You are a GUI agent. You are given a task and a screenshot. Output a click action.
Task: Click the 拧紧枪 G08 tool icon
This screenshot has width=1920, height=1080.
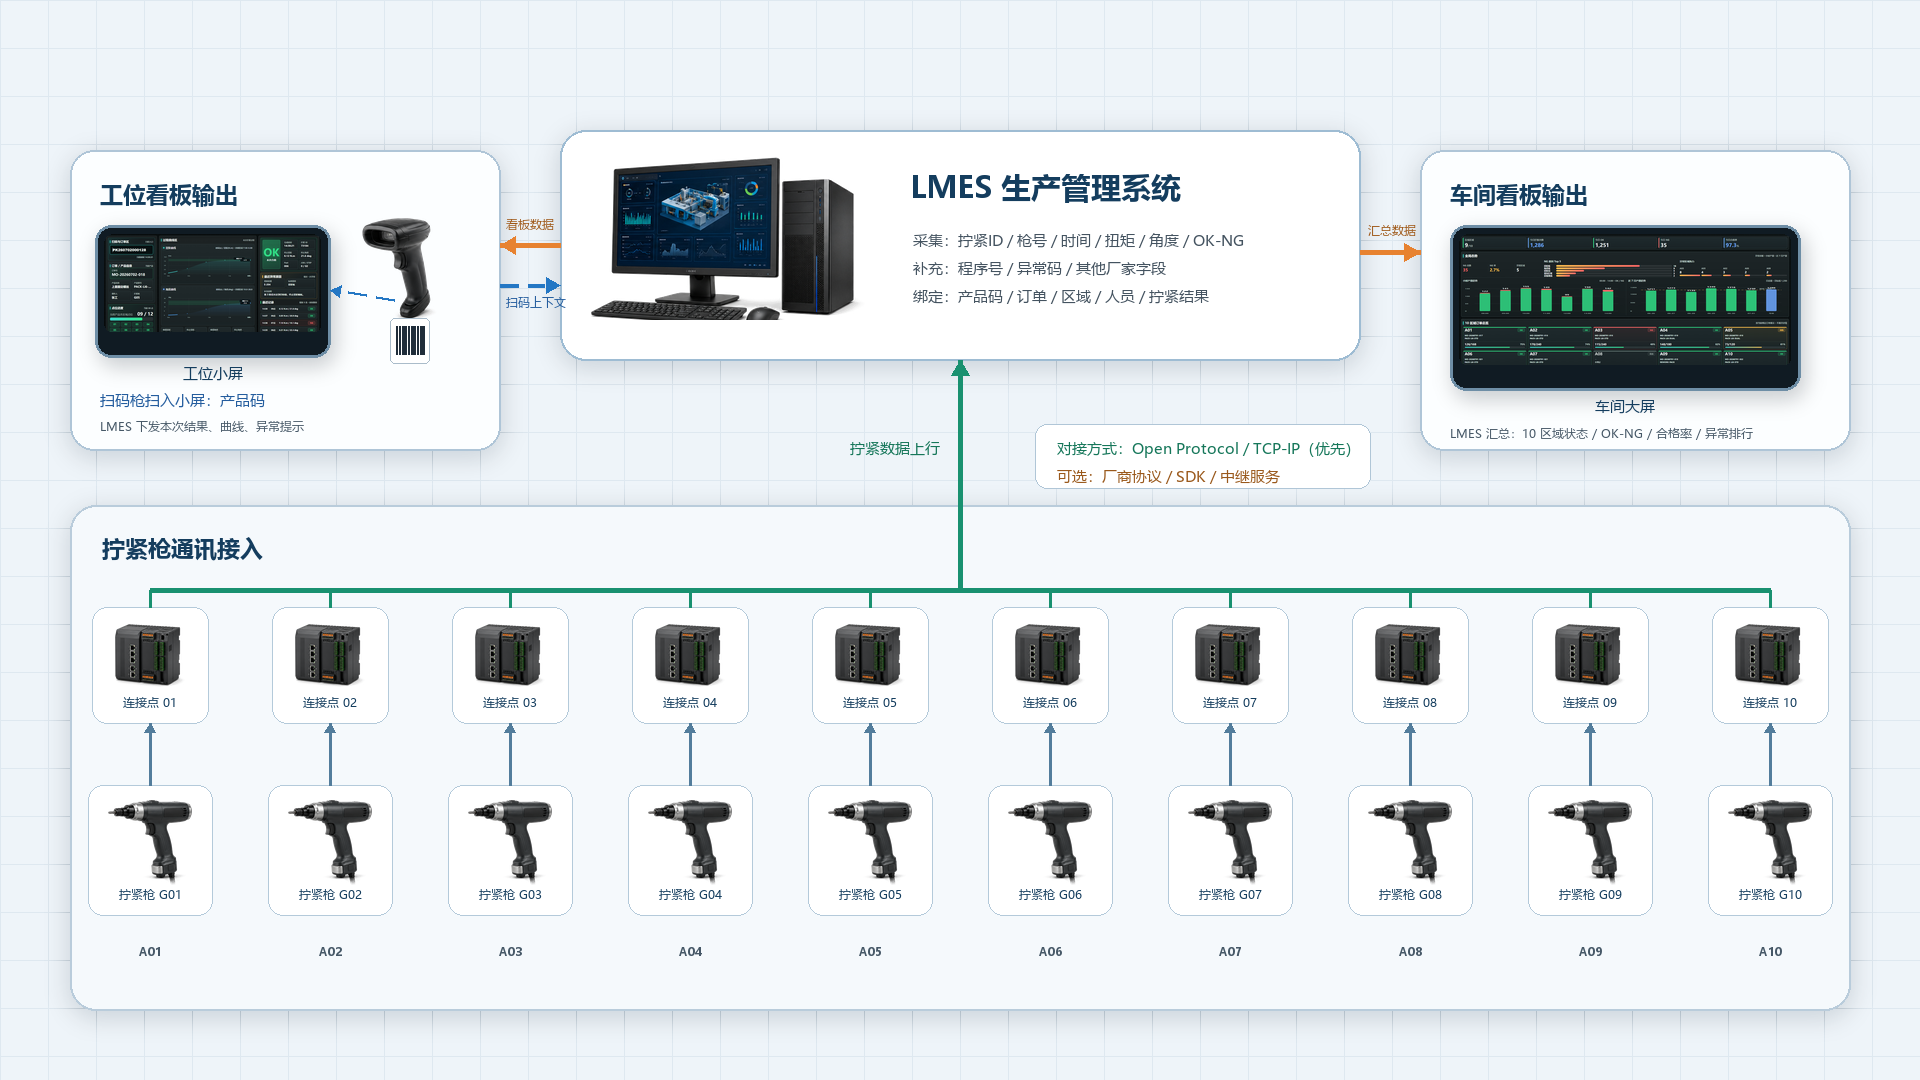point(1410,841)
